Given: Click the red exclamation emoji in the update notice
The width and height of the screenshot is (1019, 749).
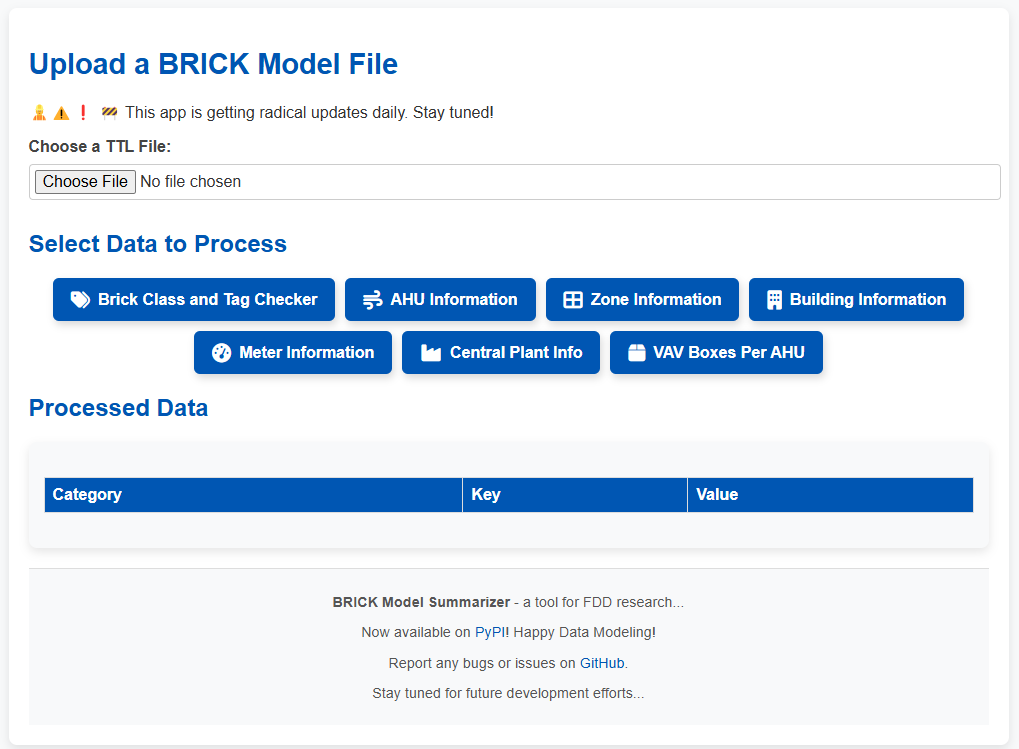Looking at the screenshot, I should point(83,112).
